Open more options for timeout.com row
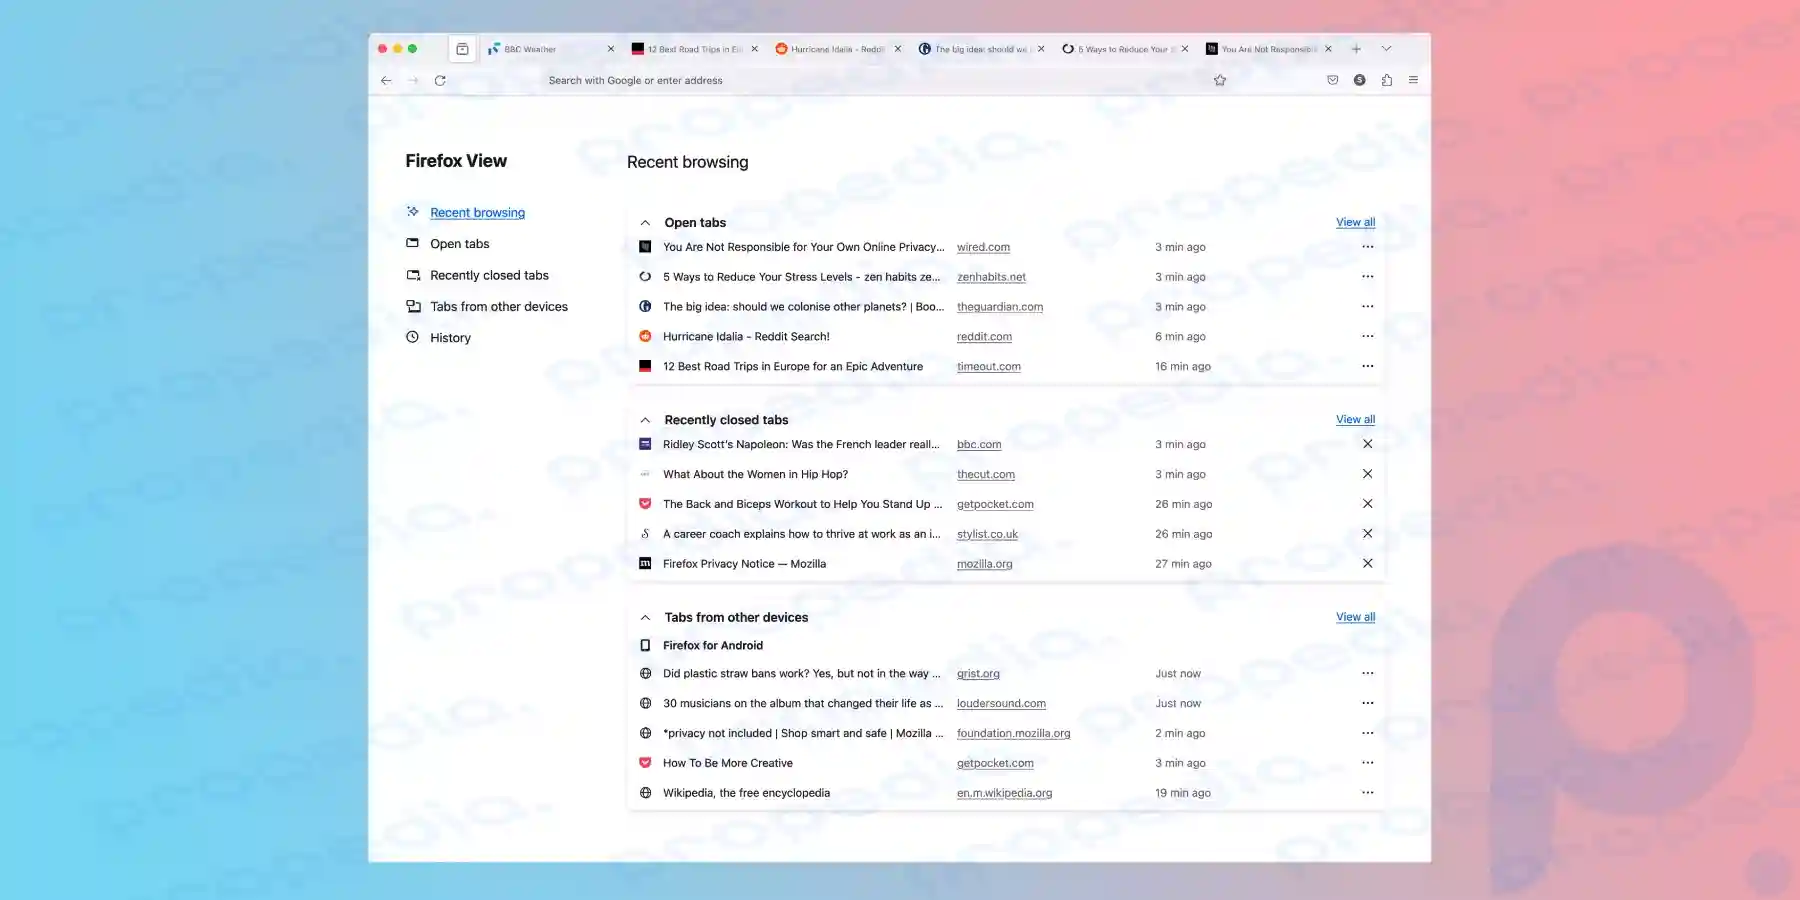Viewport: 1800px width, 900px height. coord(1367,366)
